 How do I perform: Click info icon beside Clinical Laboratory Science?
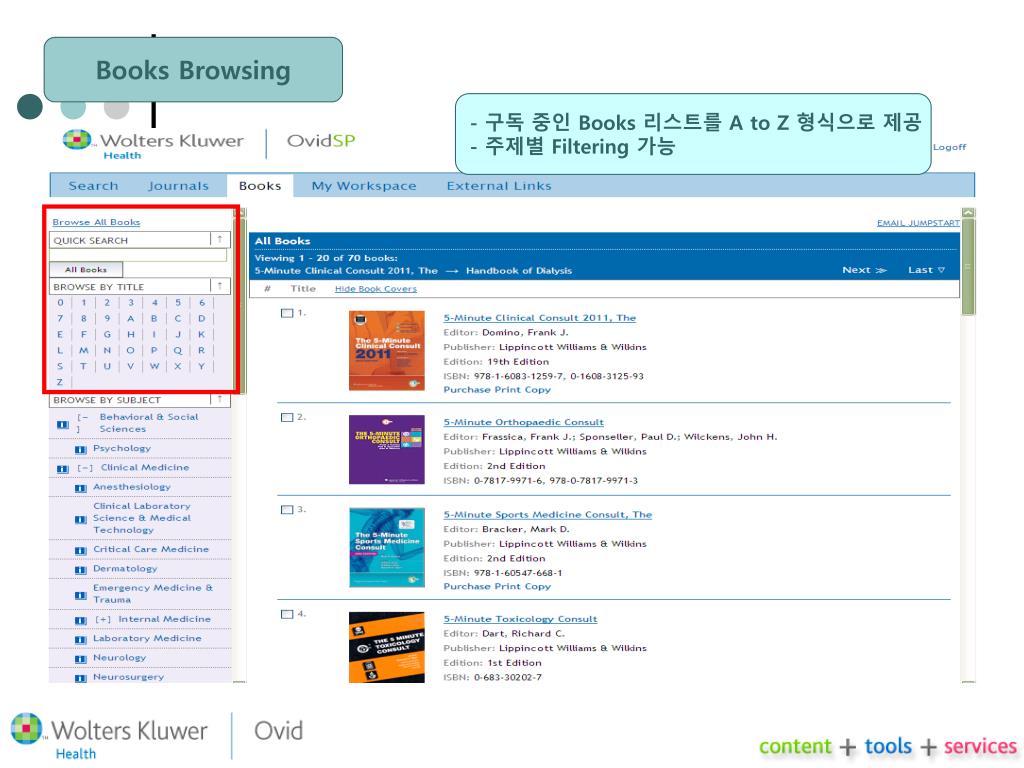[x=80, y=519]
